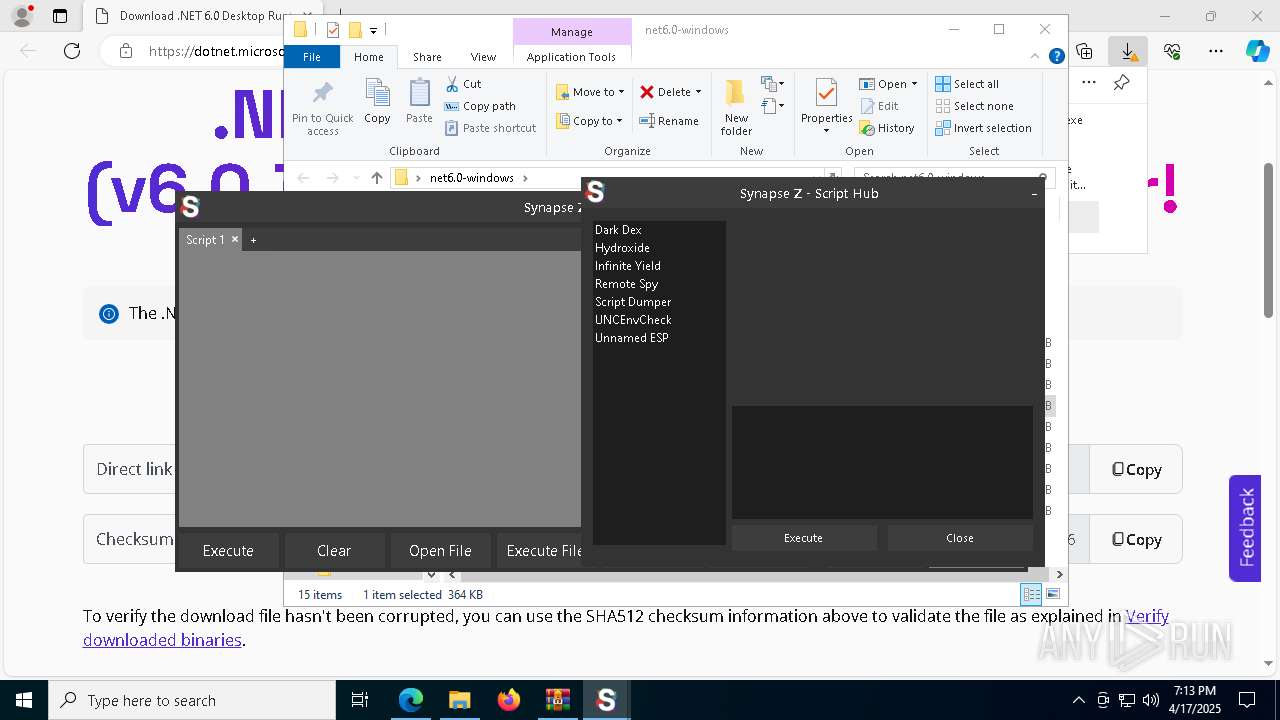
Task: Open the Move to dropdown
Action: (590, 92)
